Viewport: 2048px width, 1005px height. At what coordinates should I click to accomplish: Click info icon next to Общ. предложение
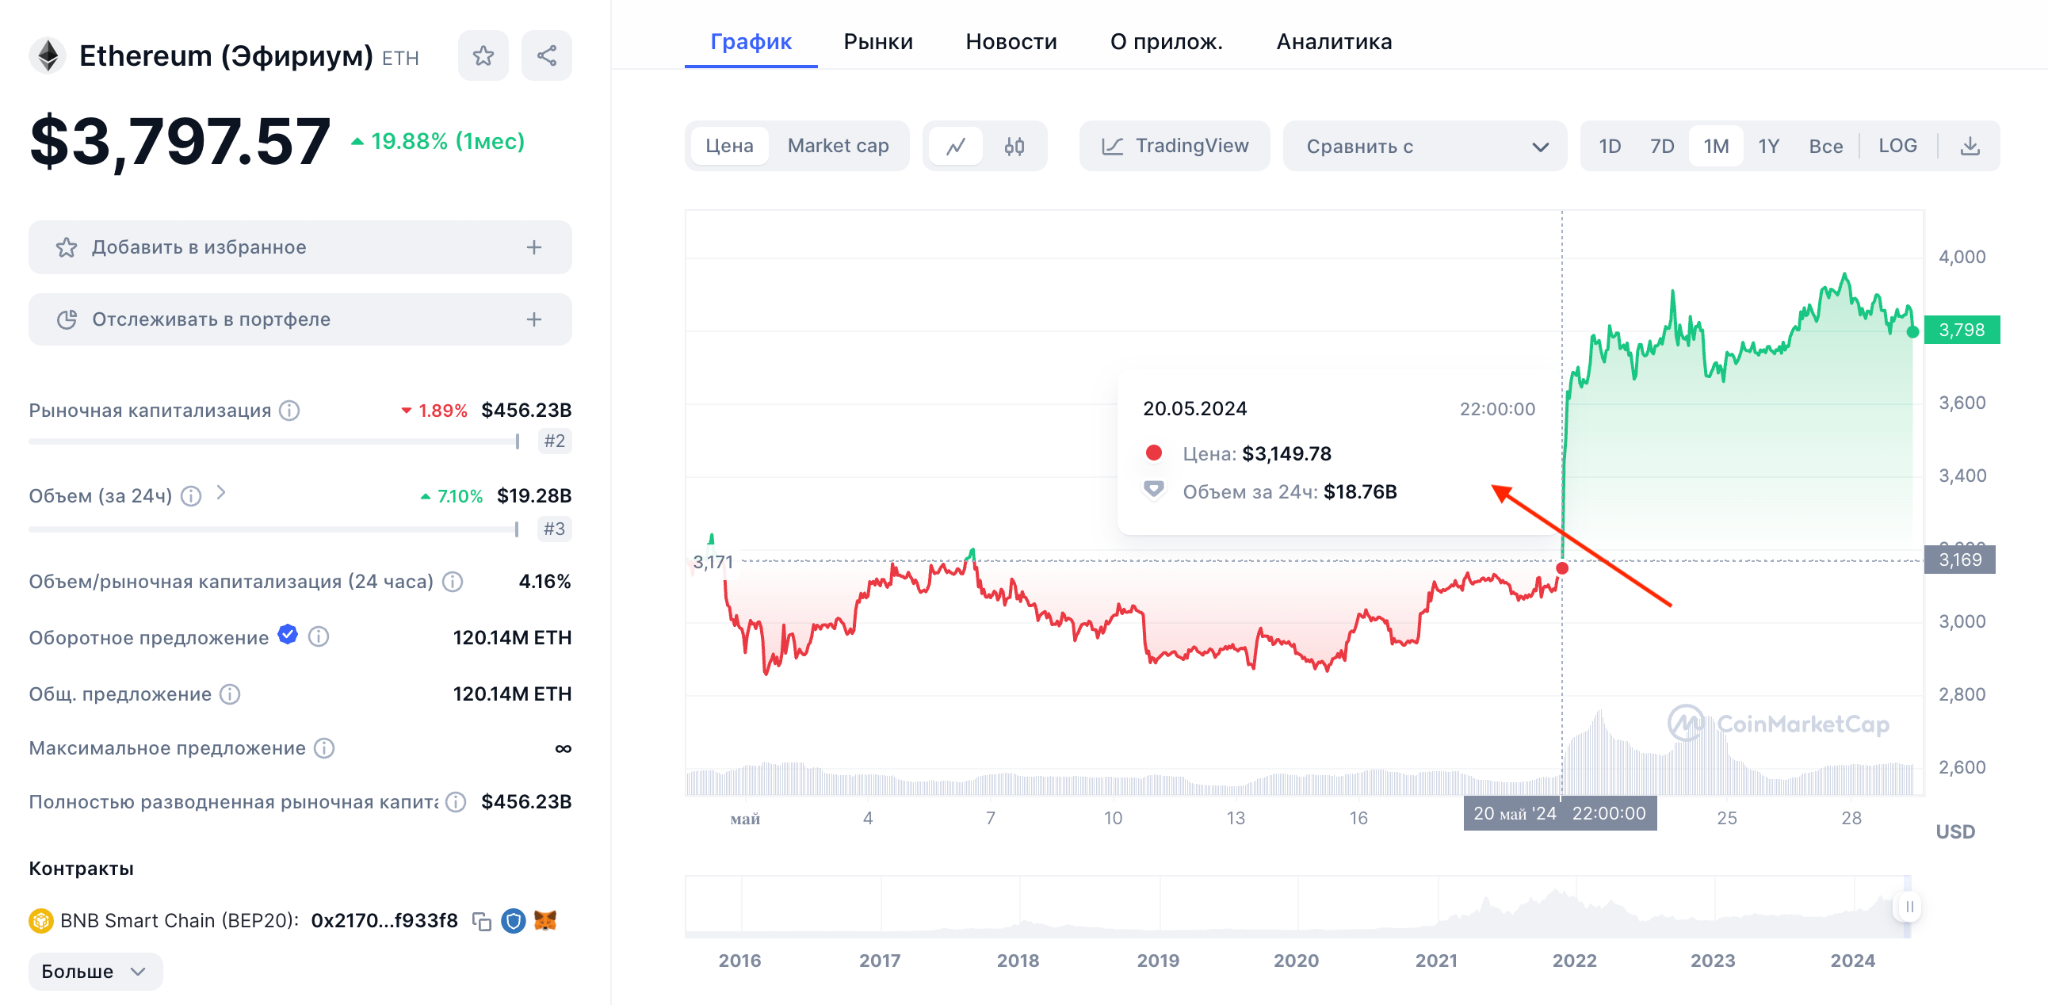click(230, 694)
